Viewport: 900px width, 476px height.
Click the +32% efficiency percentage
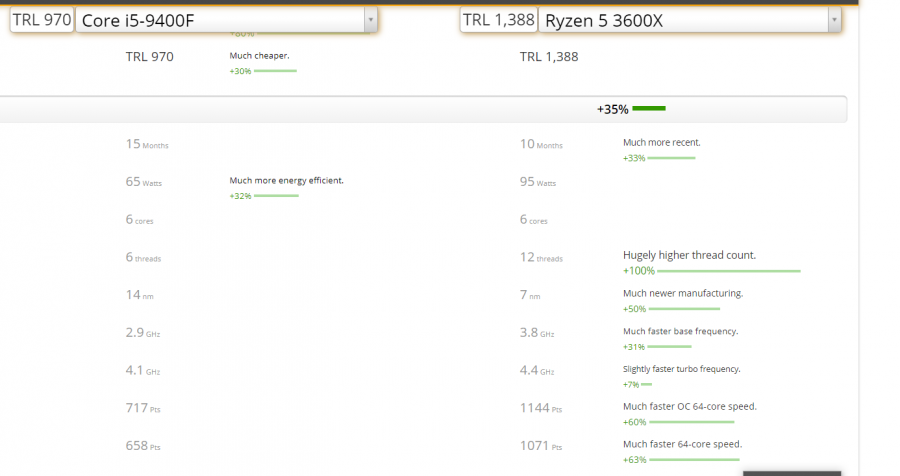(x=240, y=196)
